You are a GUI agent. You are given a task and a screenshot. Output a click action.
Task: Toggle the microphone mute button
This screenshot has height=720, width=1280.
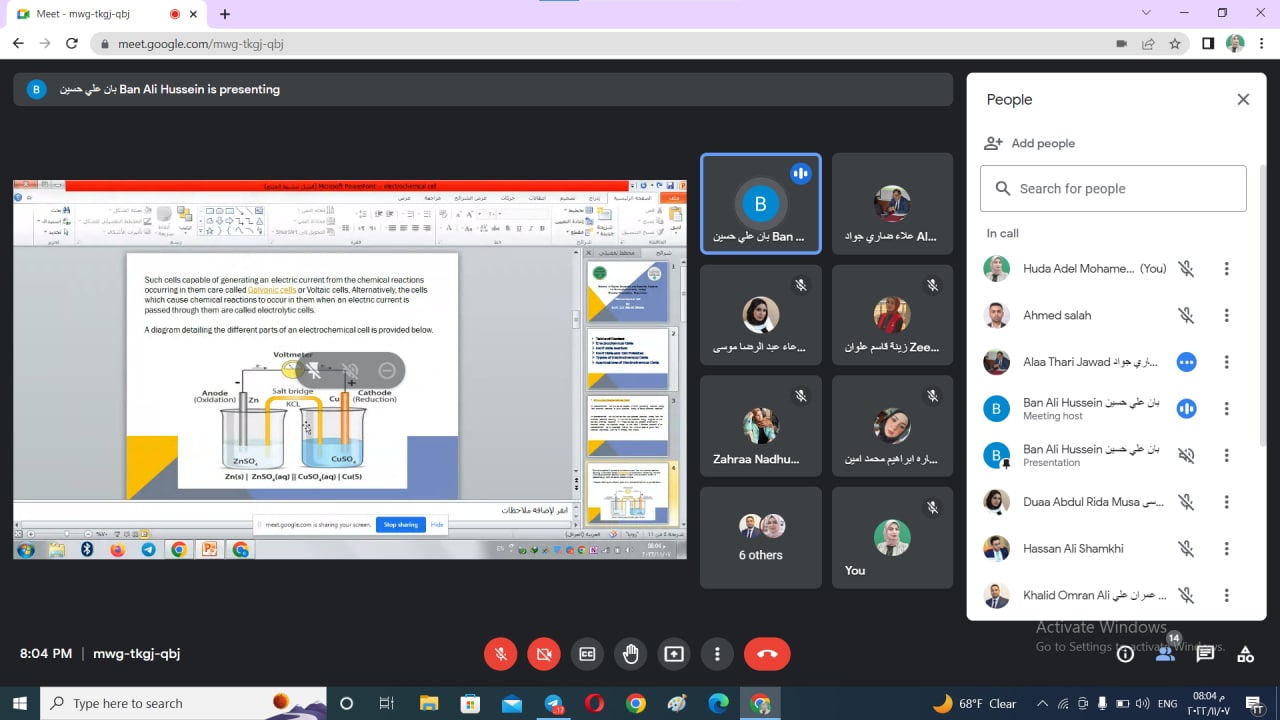point(501,654)
